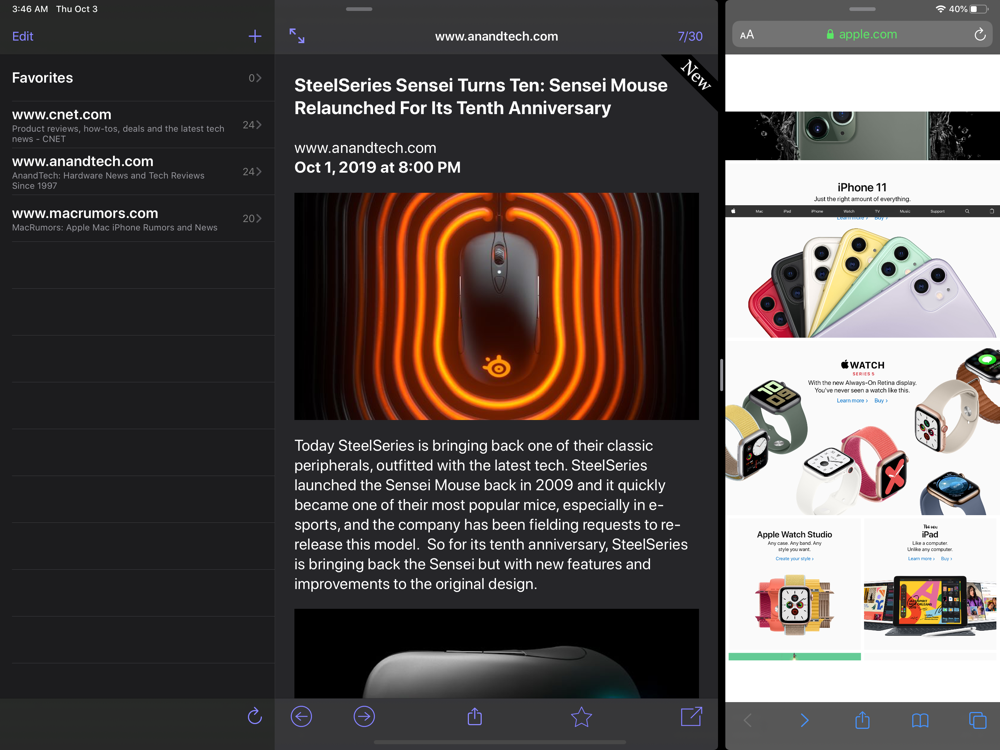Show all Safari tabs
The image size is (1000, 750).
(x=977, y=720)
